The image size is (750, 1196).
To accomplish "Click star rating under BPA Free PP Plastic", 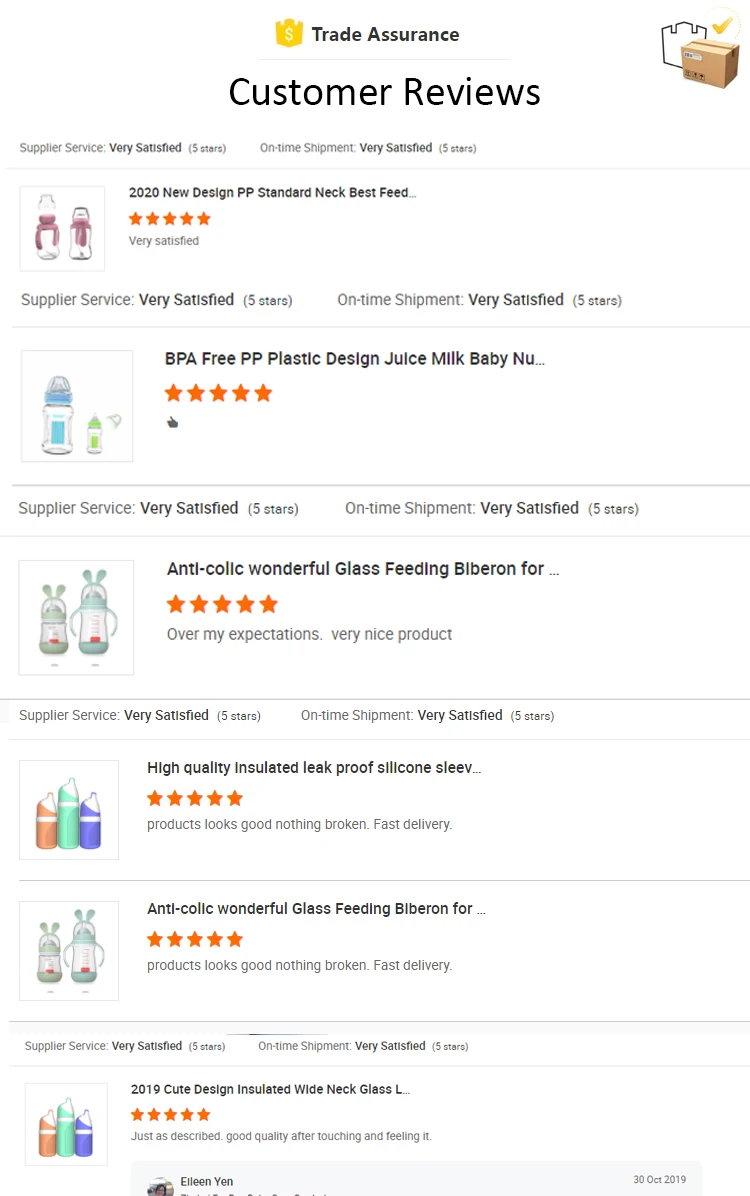I will [x=218, y=393].
